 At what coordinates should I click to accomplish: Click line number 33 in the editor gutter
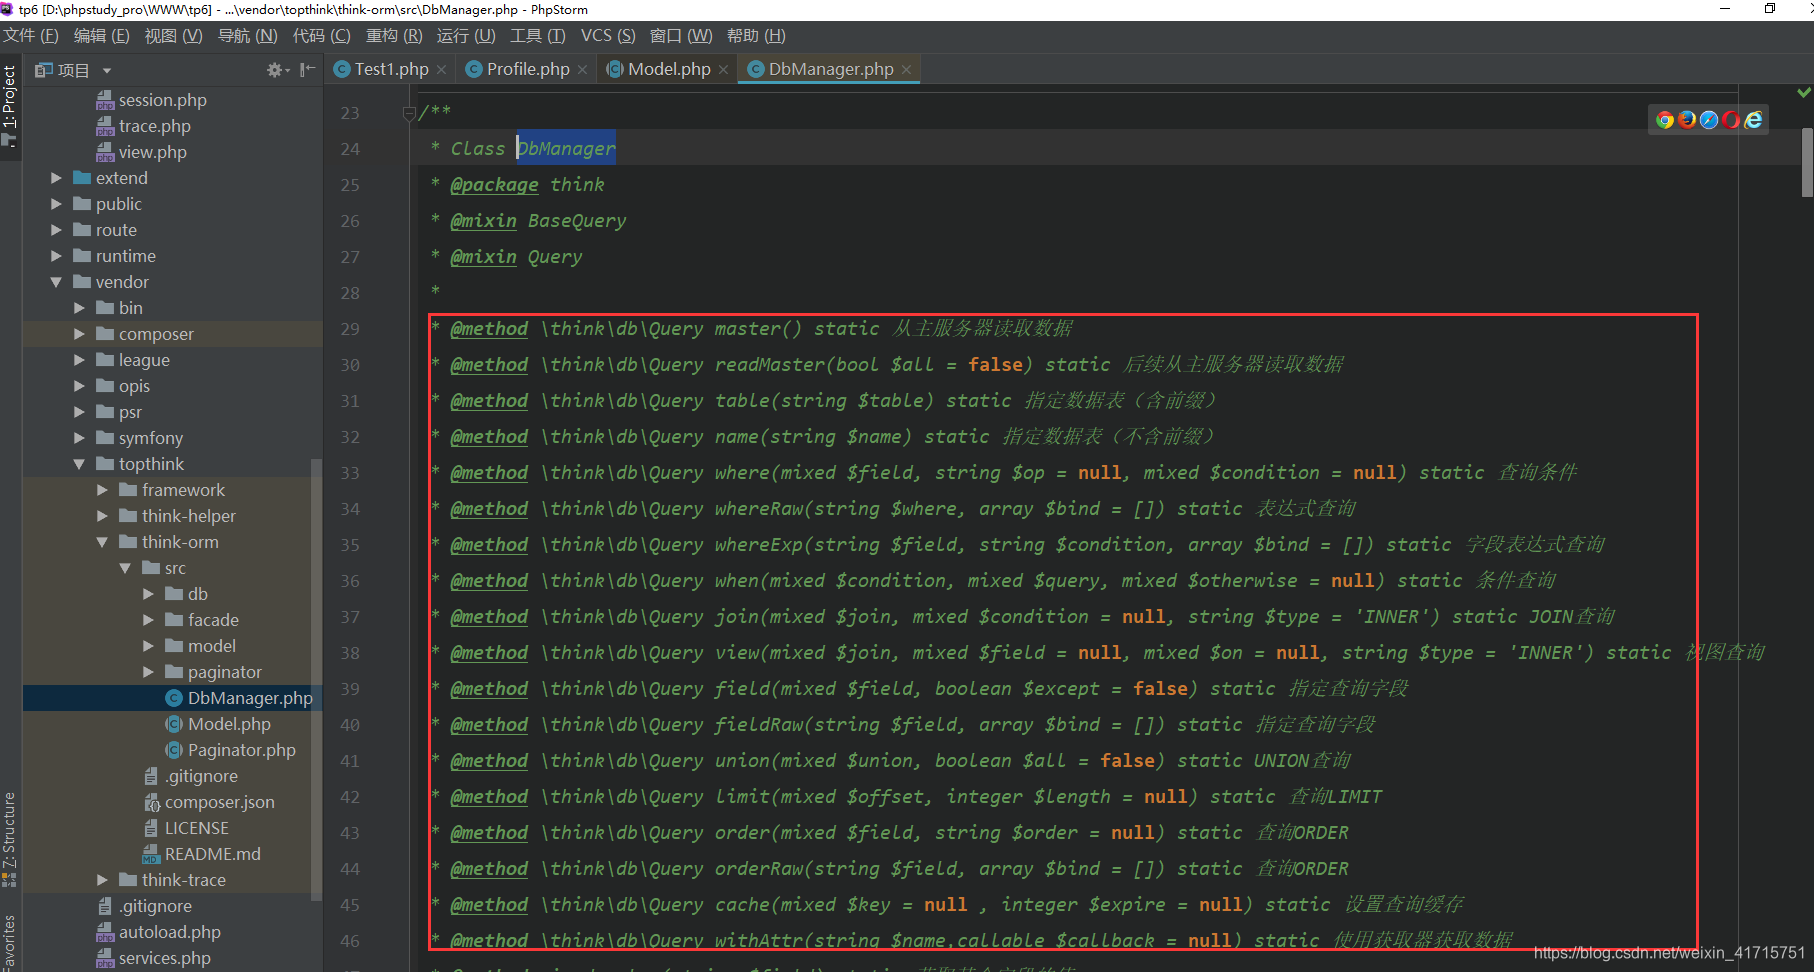click(349, 472)
